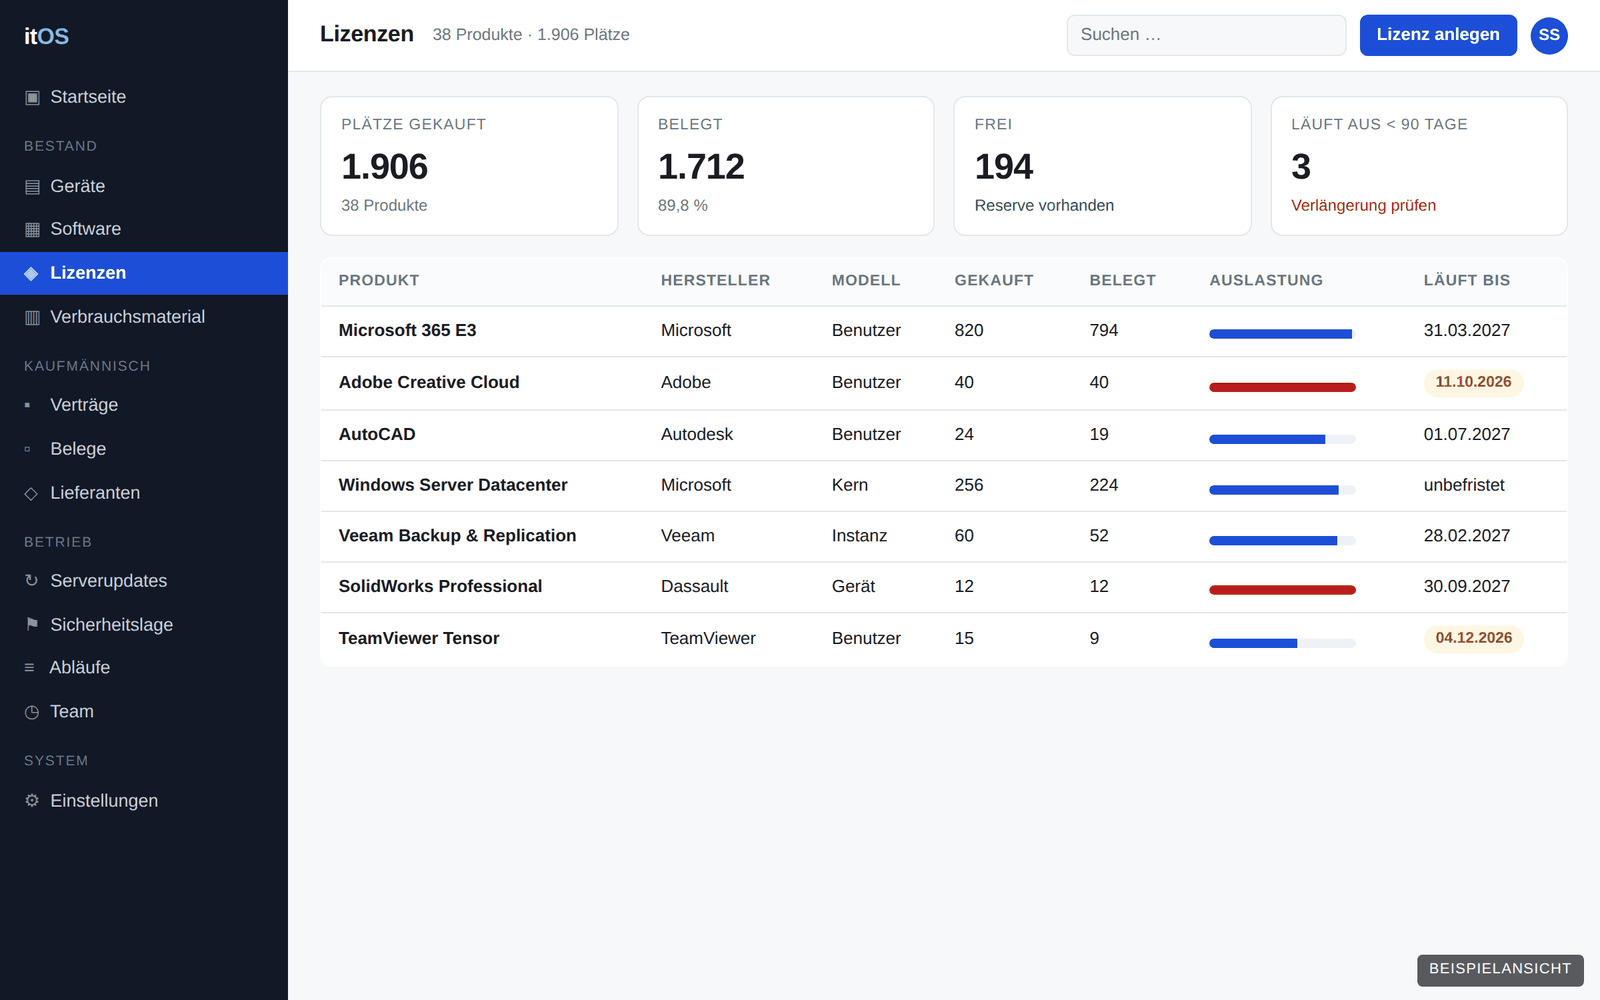
Task: Click the AutoCAD utilization bar
Action: pos(1282,439)
